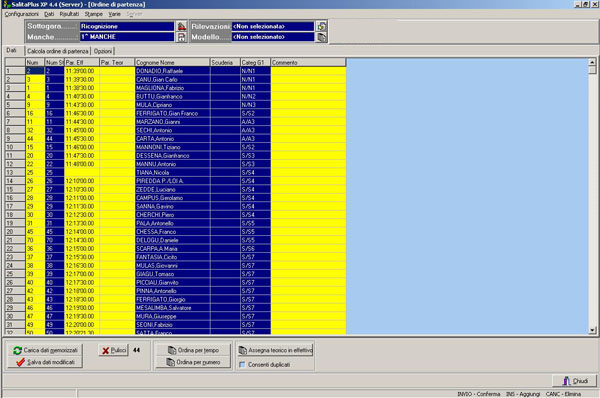Click the Commento column header

point(308,62)
